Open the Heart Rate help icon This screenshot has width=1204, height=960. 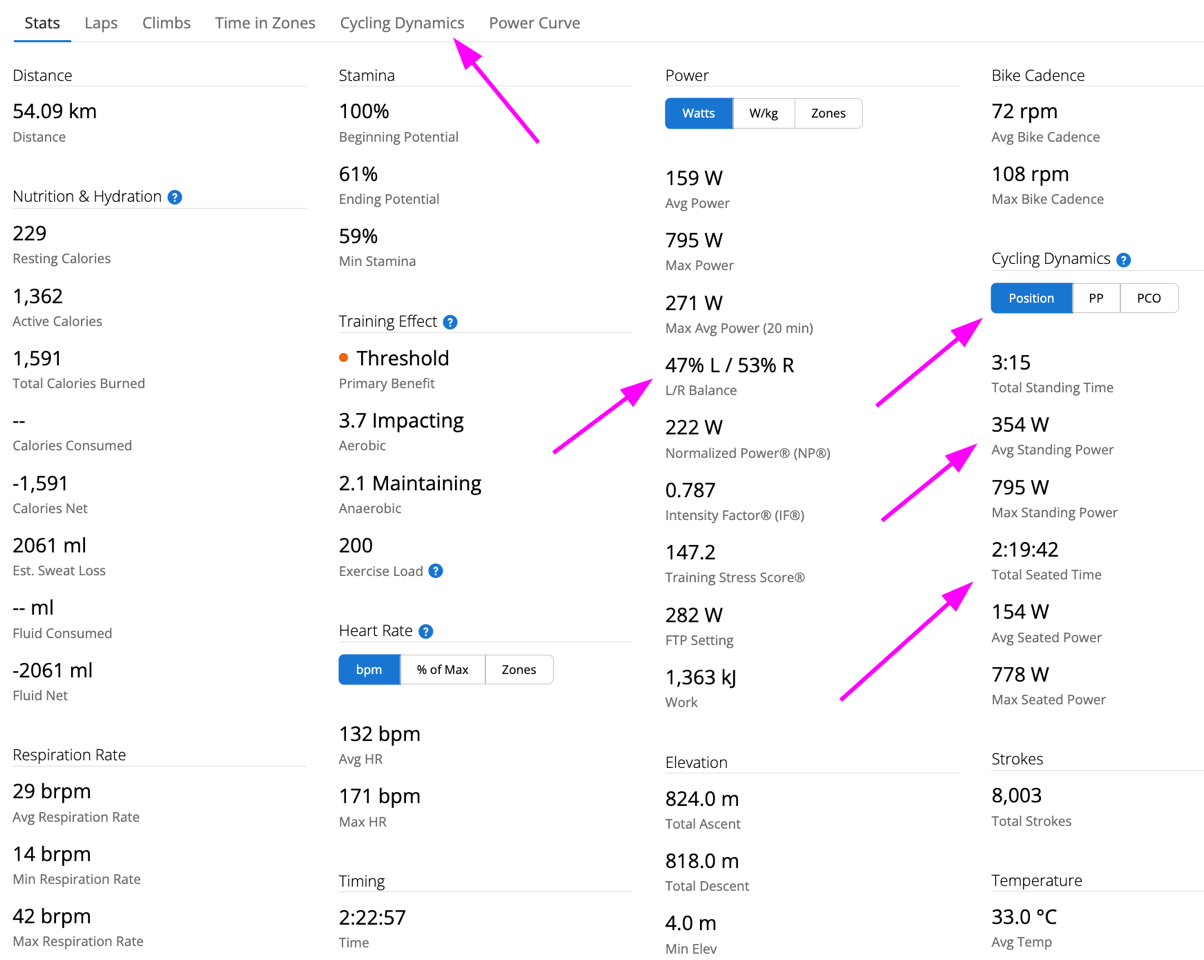426,632
